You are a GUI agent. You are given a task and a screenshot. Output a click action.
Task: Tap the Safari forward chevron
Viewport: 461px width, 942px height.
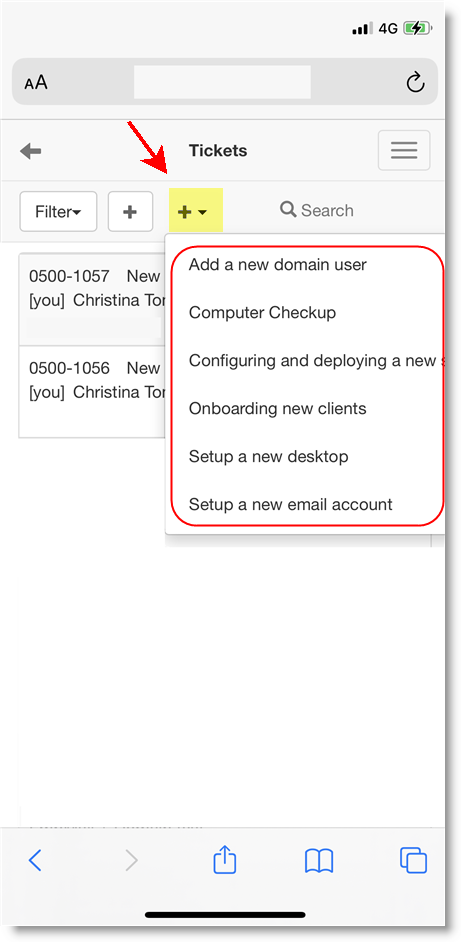pyautogui.click(x=131, y=861)
